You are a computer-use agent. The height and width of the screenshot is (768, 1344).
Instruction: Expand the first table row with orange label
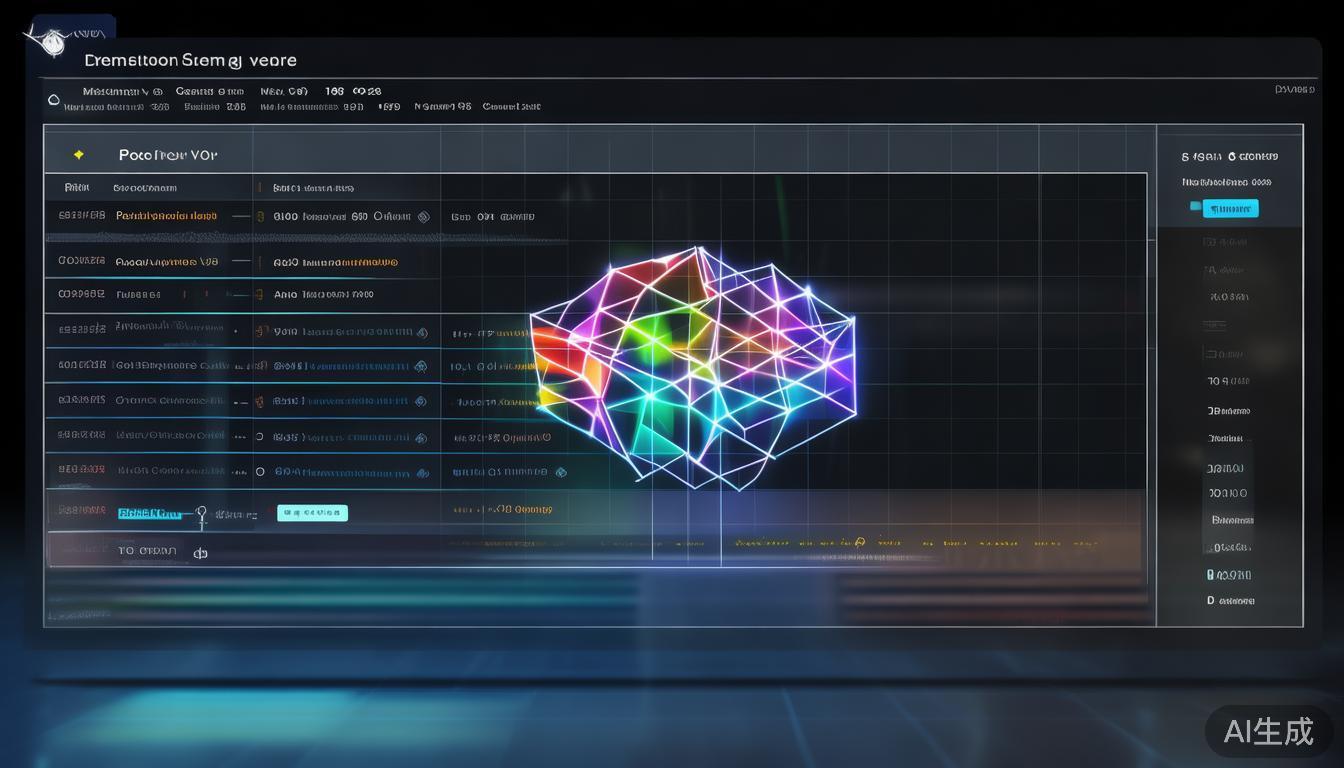tap(166, 216)
